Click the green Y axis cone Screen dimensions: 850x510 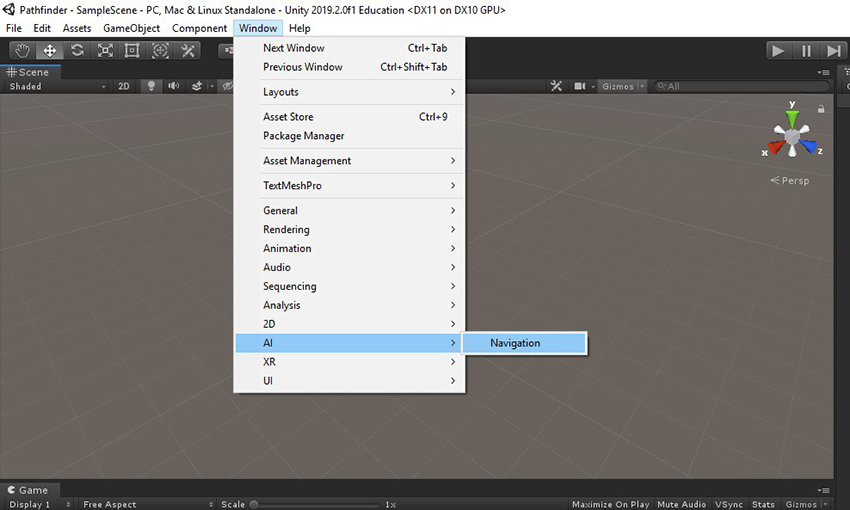pos(793,117)
